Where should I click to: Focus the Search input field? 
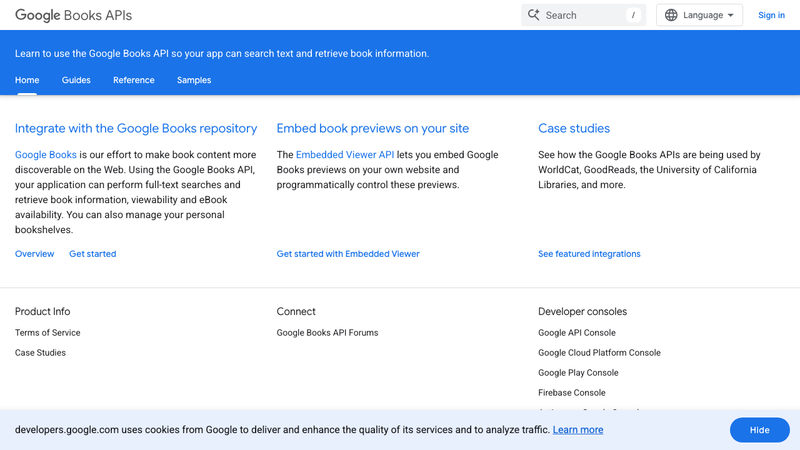[583, 15]
